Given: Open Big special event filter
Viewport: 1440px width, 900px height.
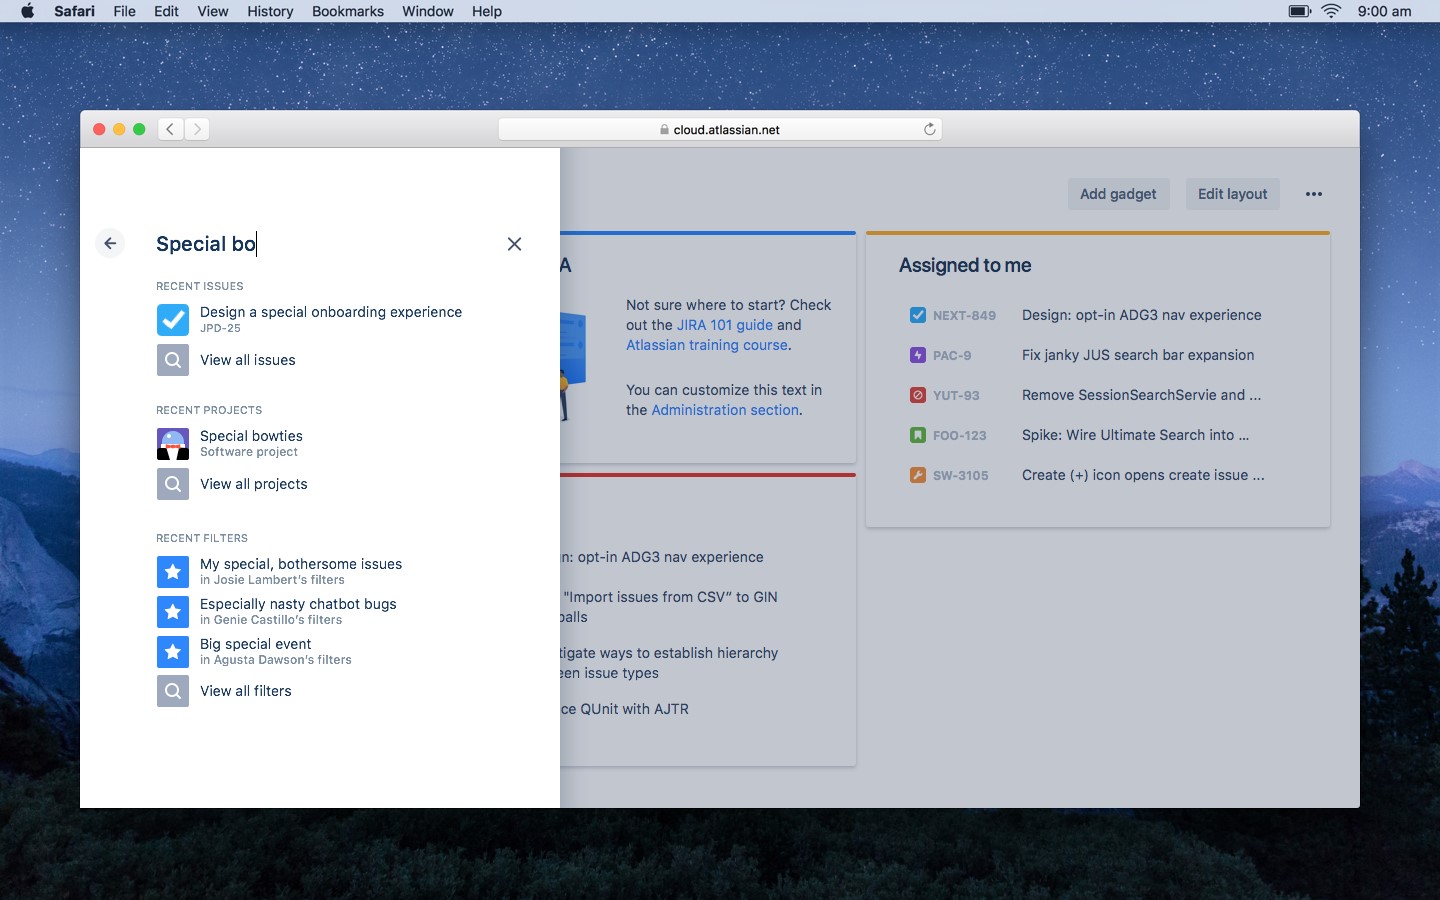Looking at the screenshot, I should point(256,644).
